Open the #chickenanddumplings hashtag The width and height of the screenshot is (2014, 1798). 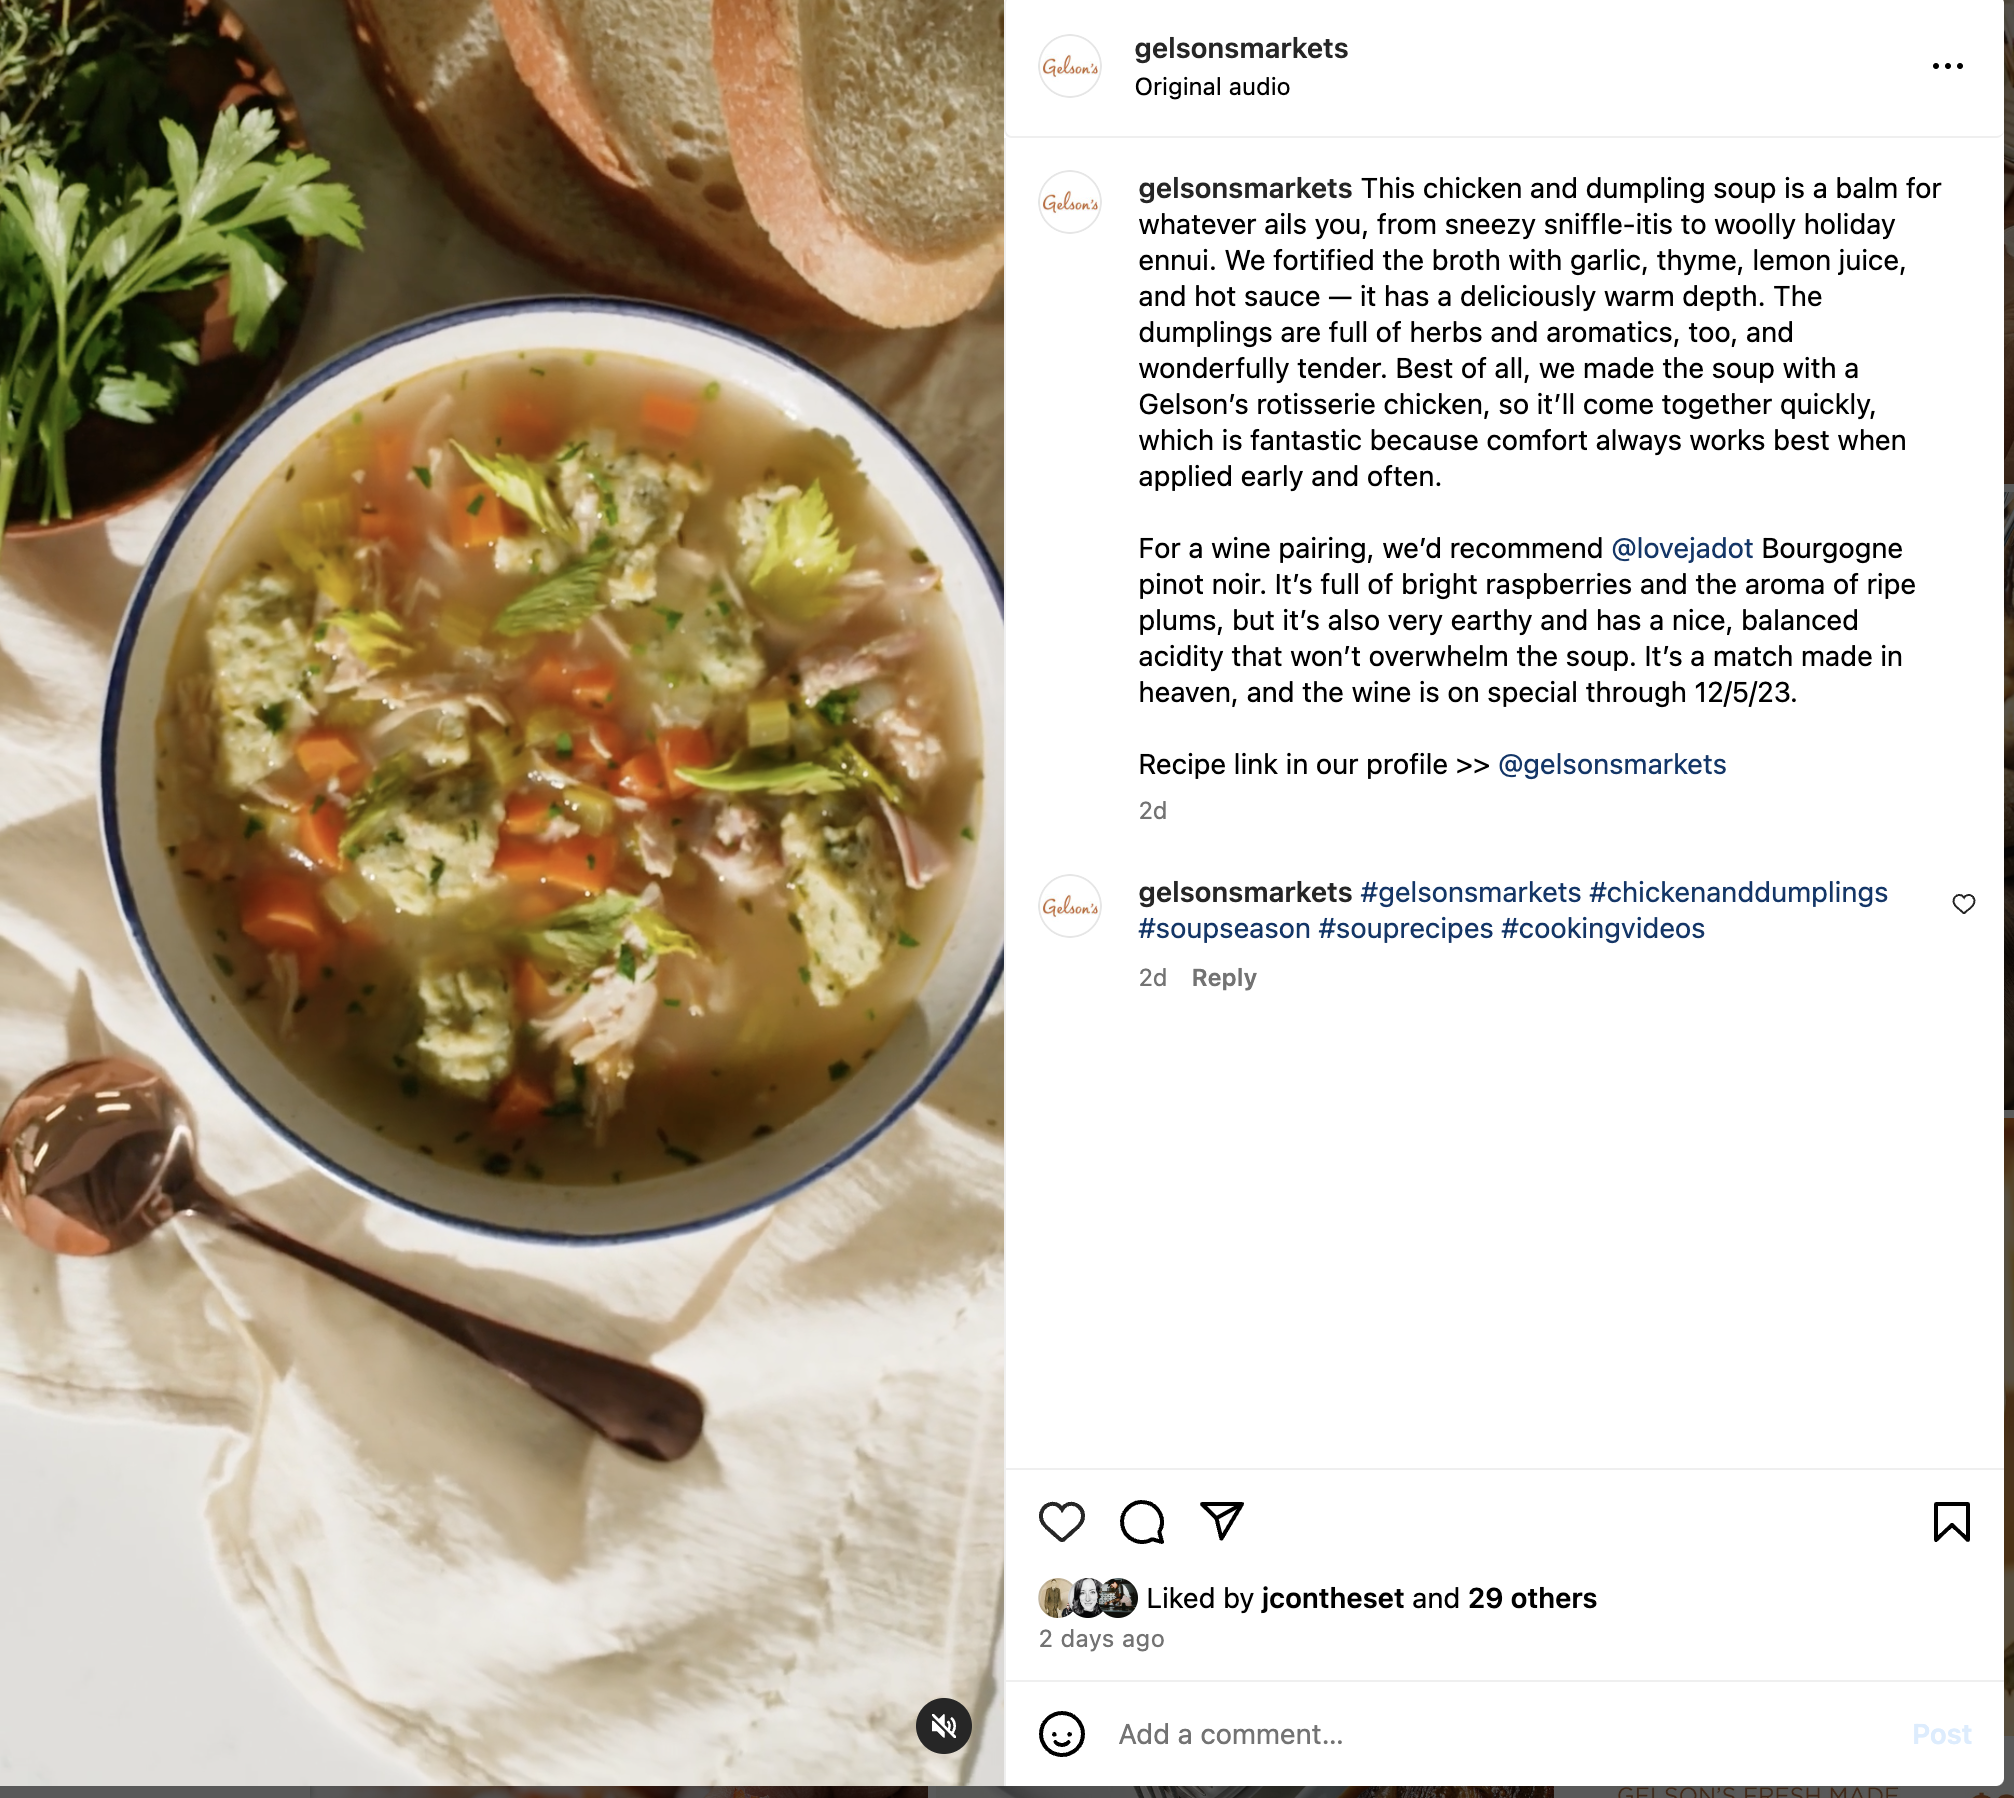1738,892
